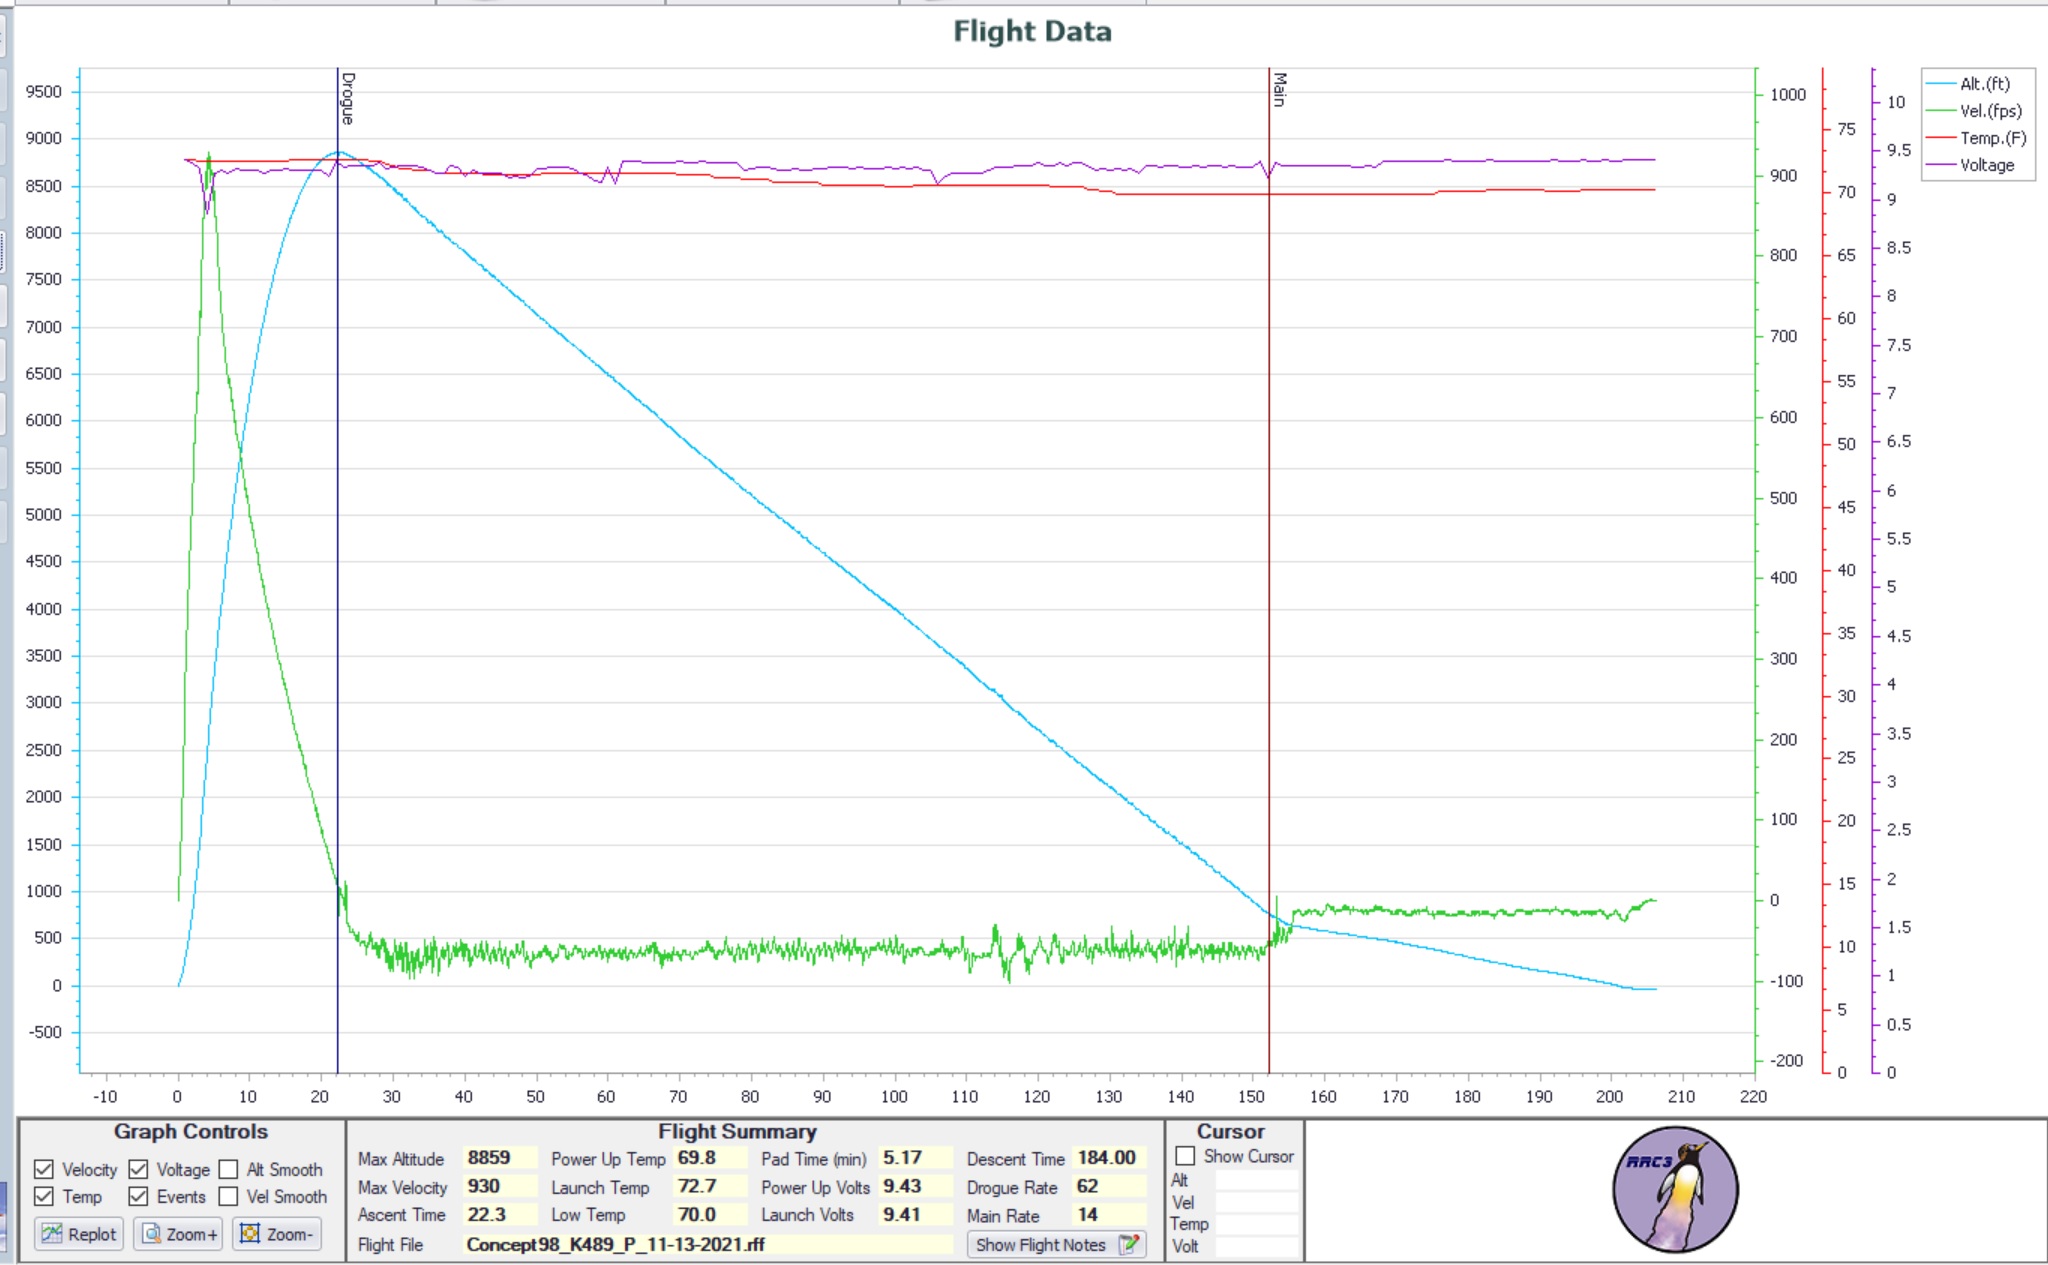Image resolution: width=2048 pixels, height=1265 pixels.
Task: Click the Replot chart icon
Action: 52,1234
